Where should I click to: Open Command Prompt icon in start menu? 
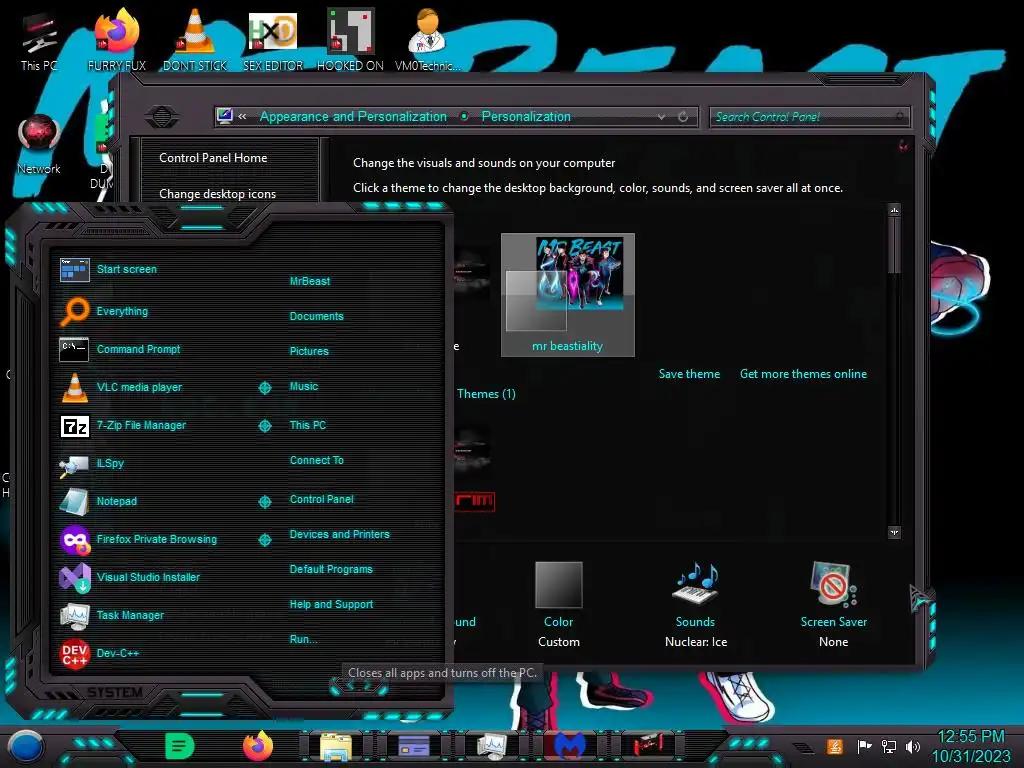[x=74, y=349]
